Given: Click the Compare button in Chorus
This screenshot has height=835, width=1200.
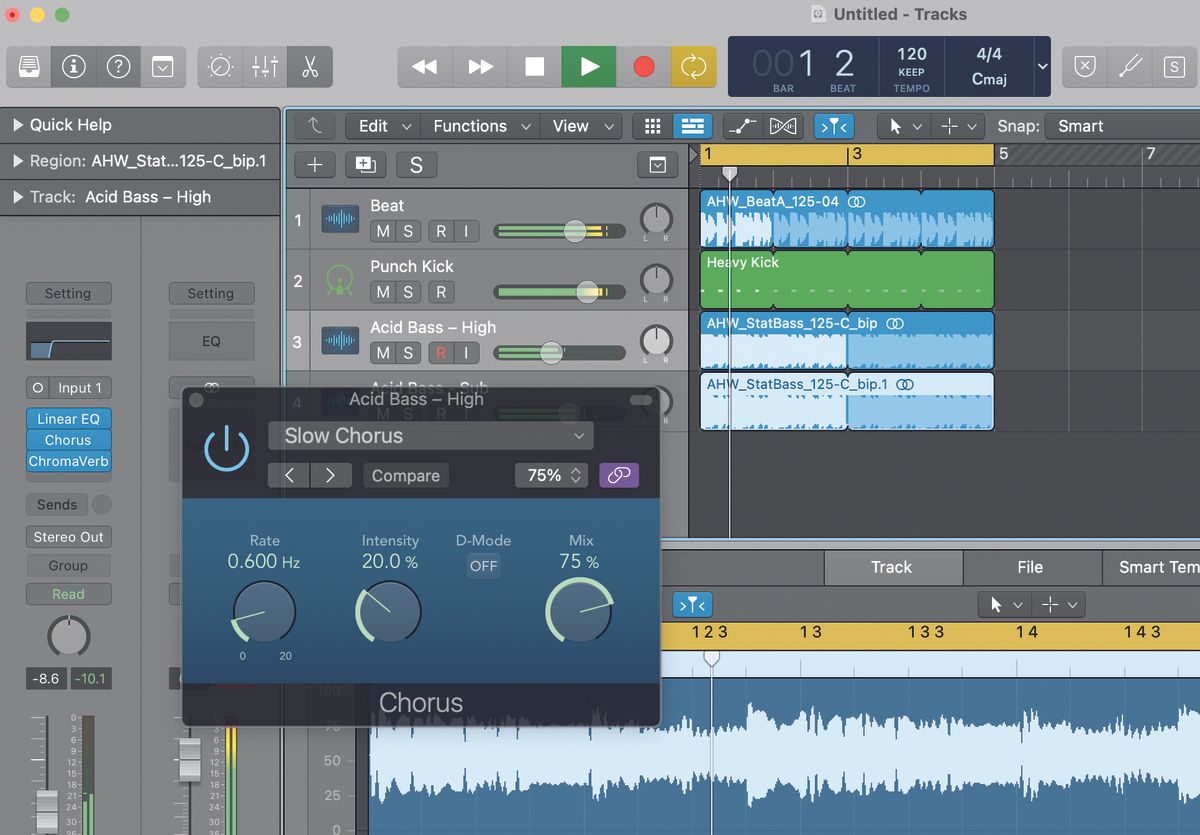Looking at the screenshot, I should click(x=405, y=475).
